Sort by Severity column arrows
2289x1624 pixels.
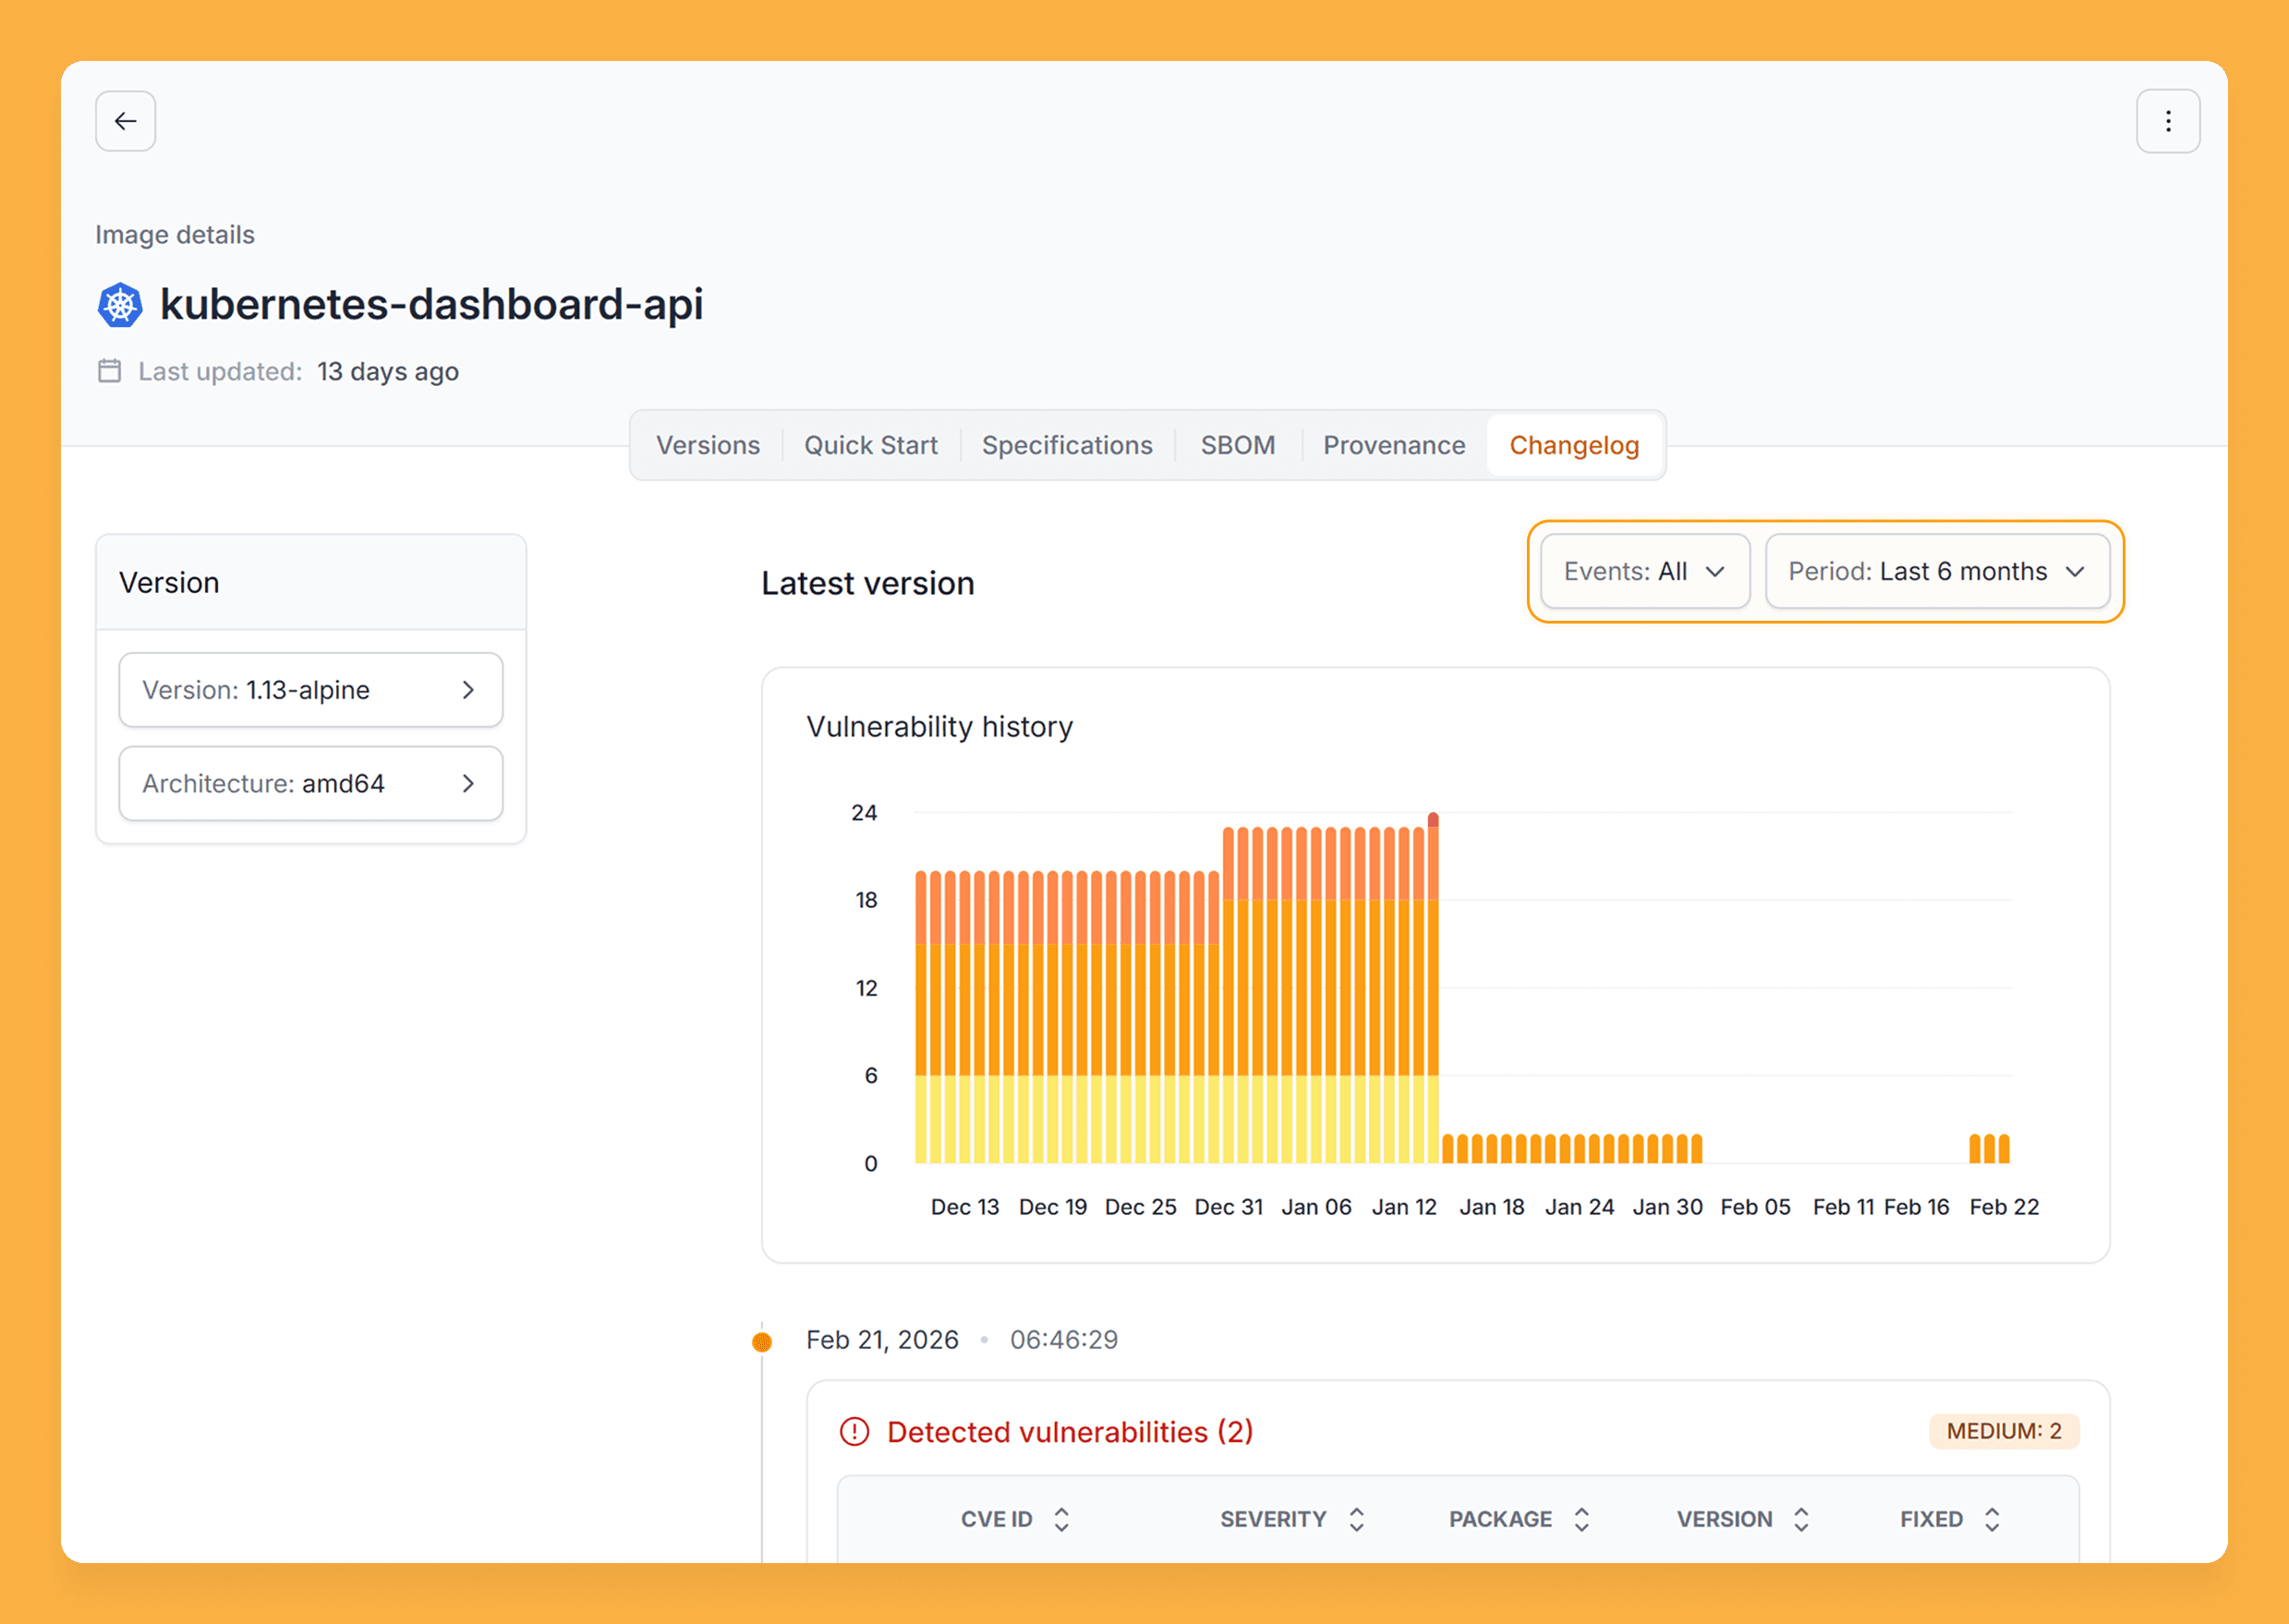click(1356, 1519)
